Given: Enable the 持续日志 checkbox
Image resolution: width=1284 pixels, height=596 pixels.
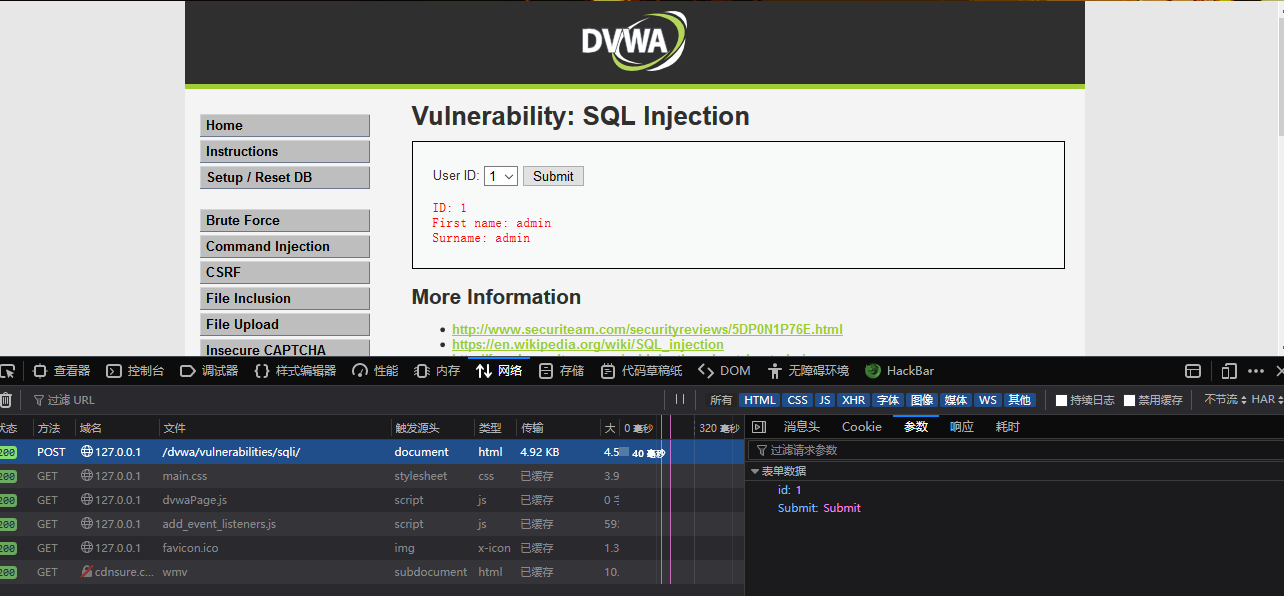Looking at the screenshot, I should pos(1062,400).
